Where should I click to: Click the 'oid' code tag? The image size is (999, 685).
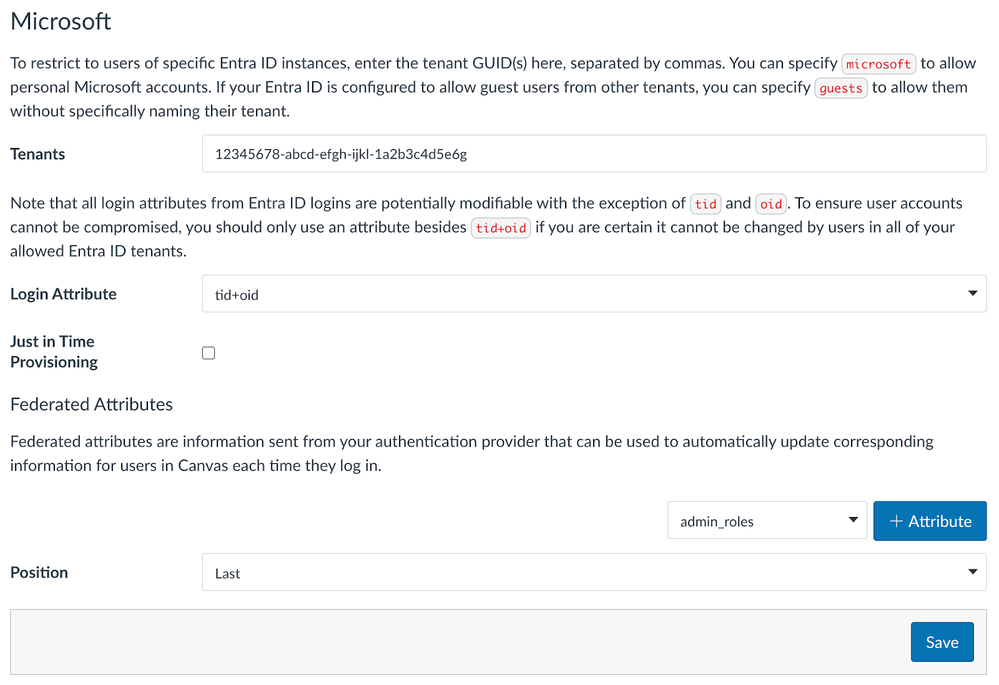[x=771, y=204]
